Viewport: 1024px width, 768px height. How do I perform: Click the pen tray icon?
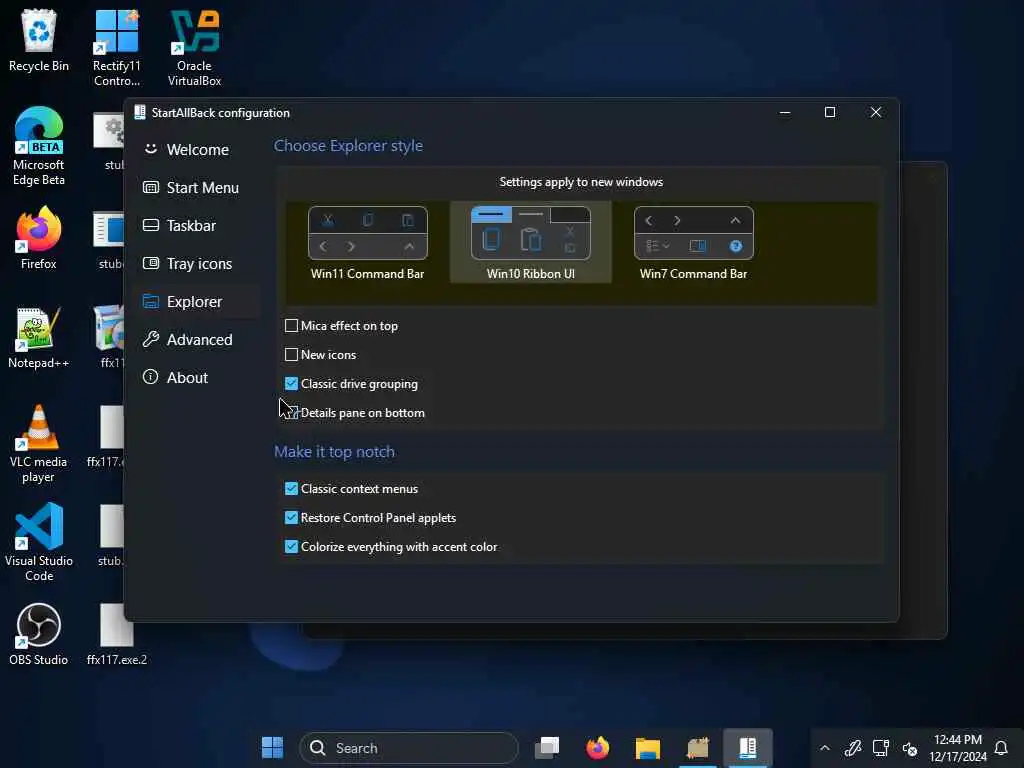pyautogui.click(x=852, y=748)
